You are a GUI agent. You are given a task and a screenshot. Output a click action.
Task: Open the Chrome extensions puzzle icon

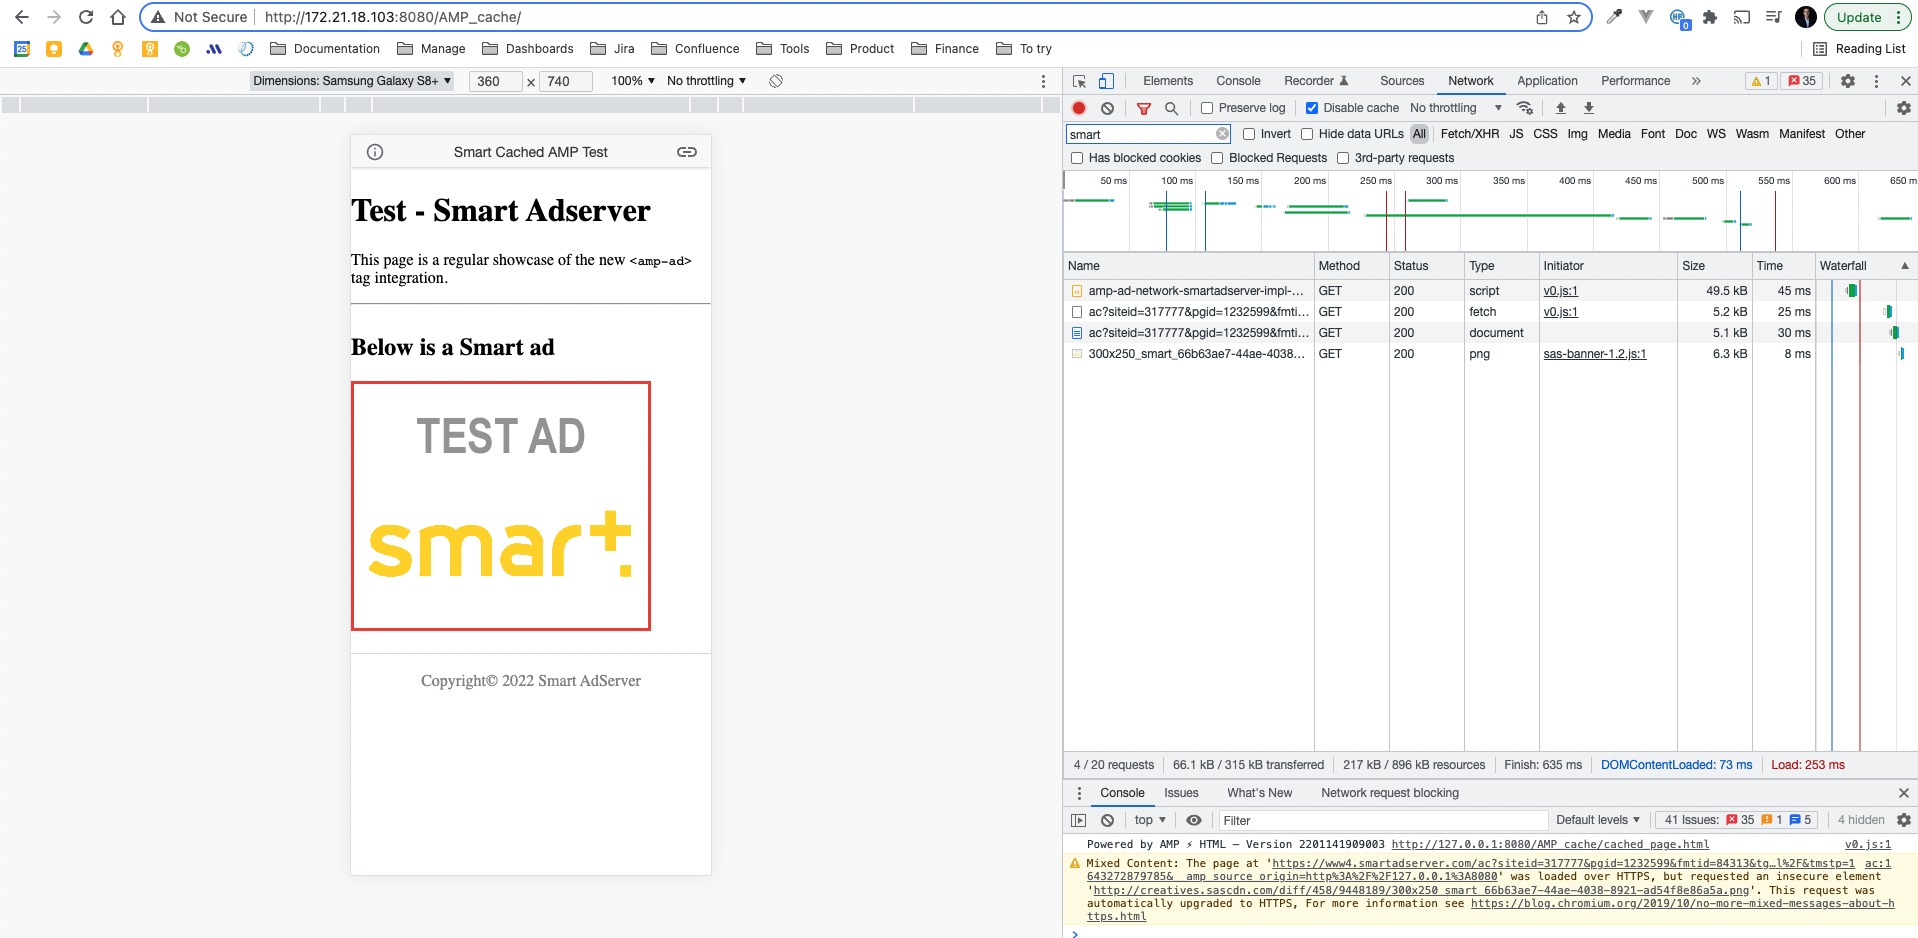[x=1710, y=17]
